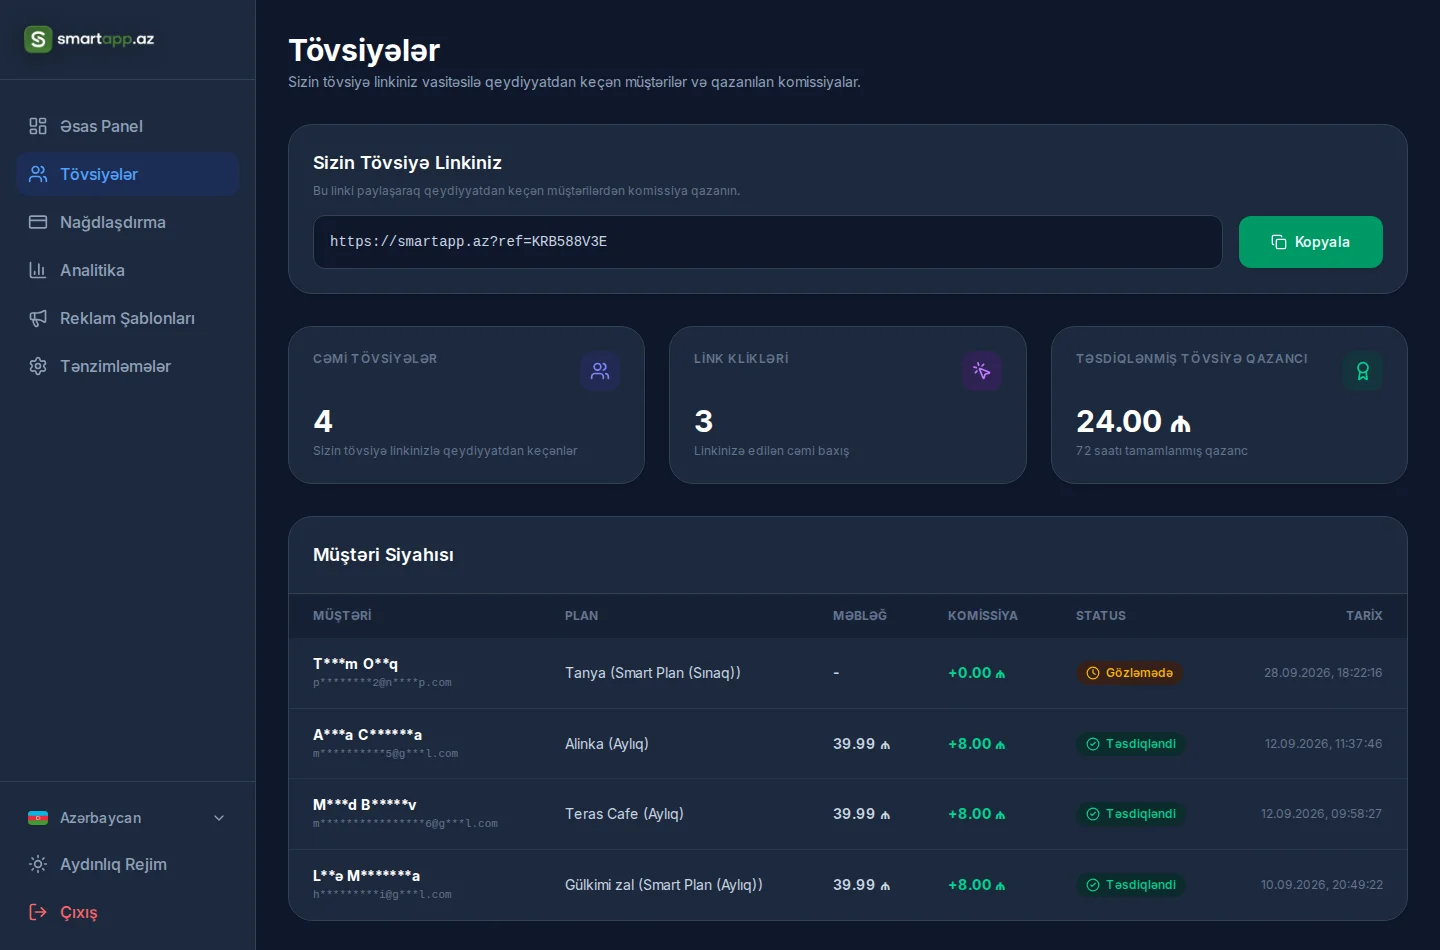Open the Nağdlaşdırma menu item
The height and width of the screenshot is (950, 1440).
coord(127,222)
